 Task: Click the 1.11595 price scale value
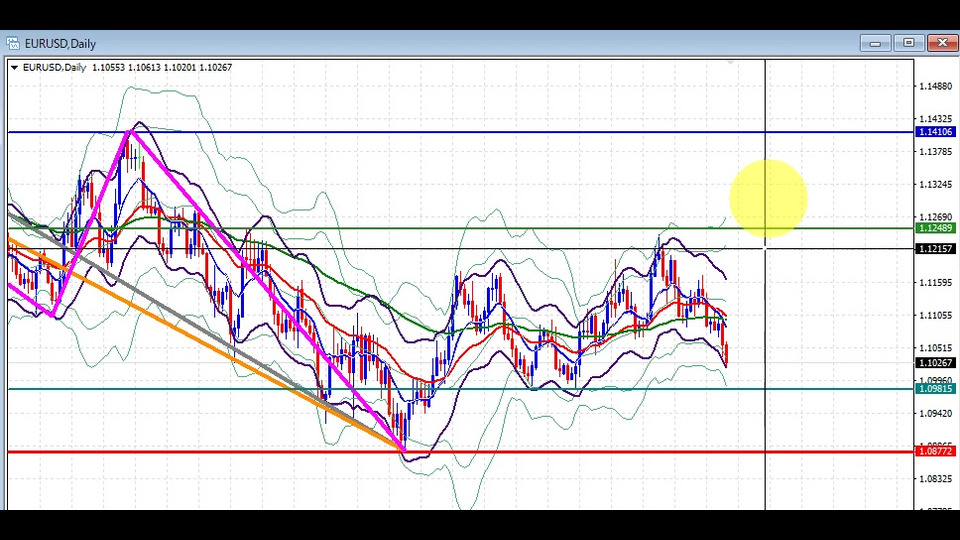(x=936, y=283)
